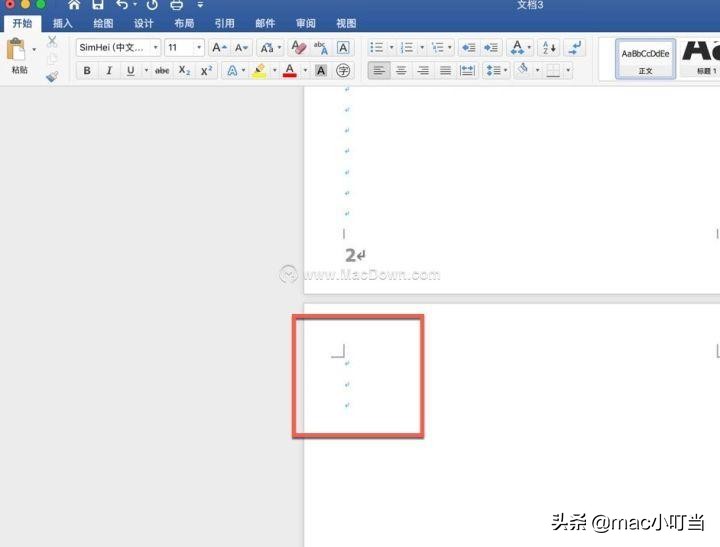Switch to the 开始 Home tab
Screen dimensions: 720x547
22,23
